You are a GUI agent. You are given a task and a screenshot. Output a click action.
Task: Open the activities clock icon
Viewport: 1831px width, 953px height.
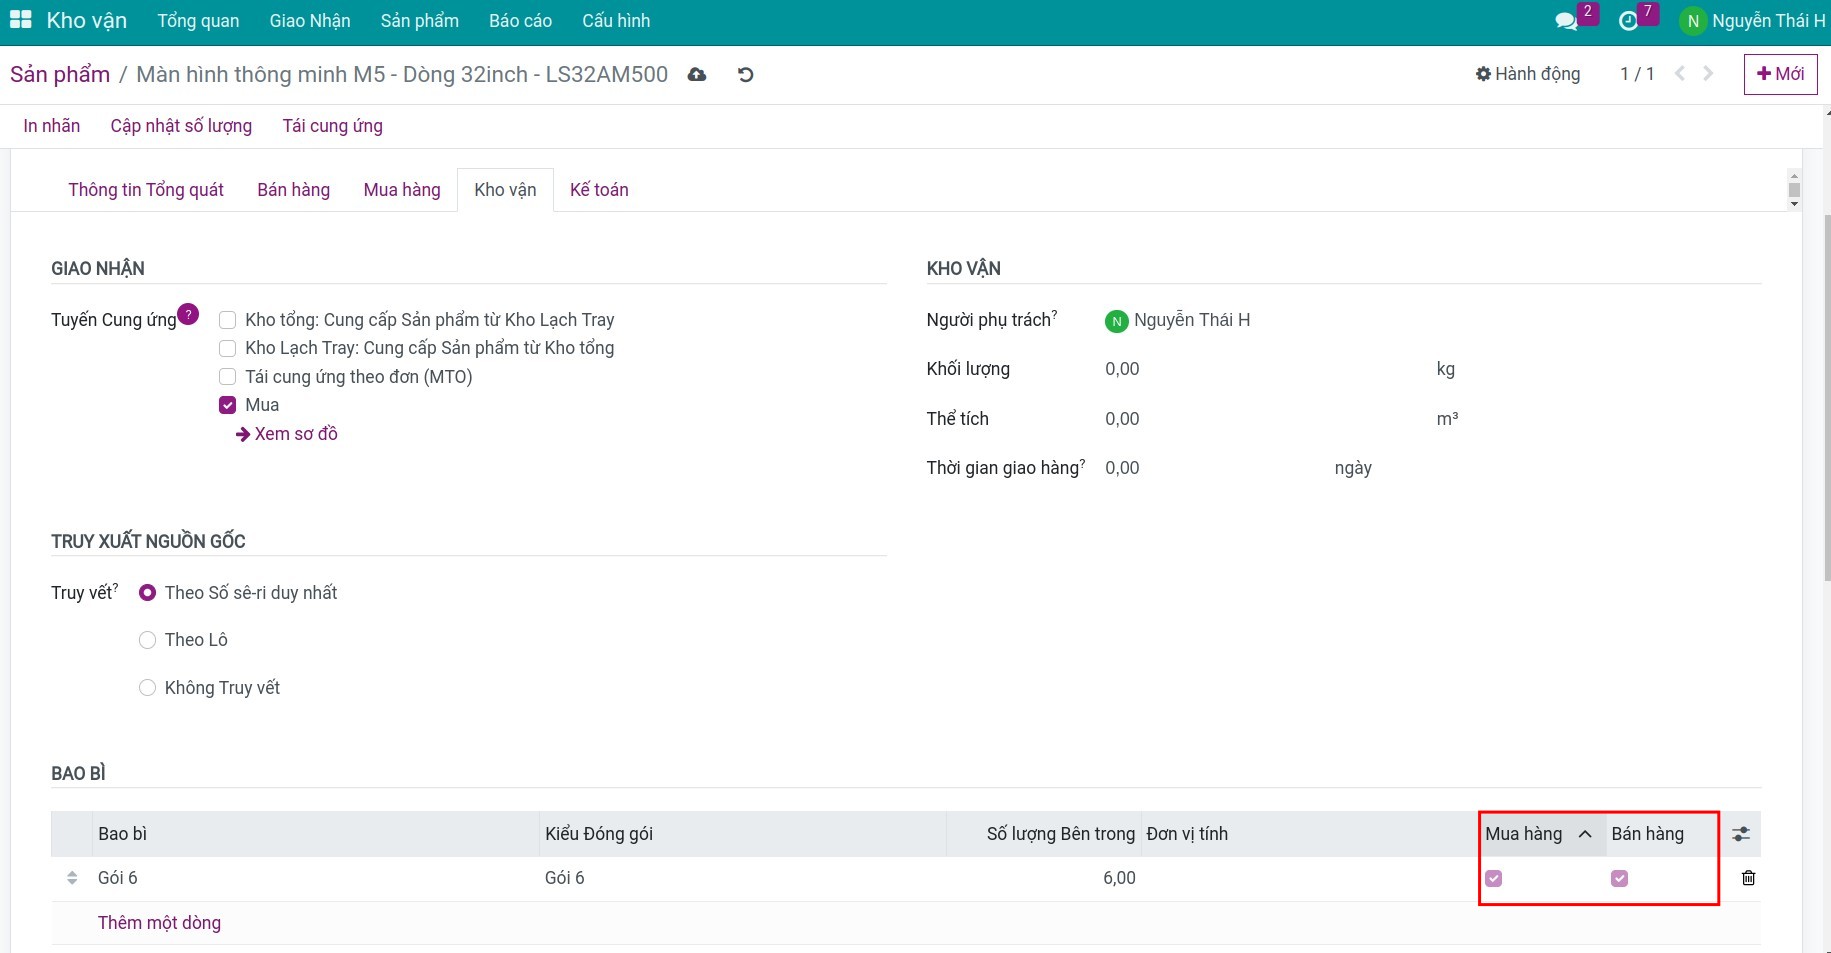point(1628,21)
